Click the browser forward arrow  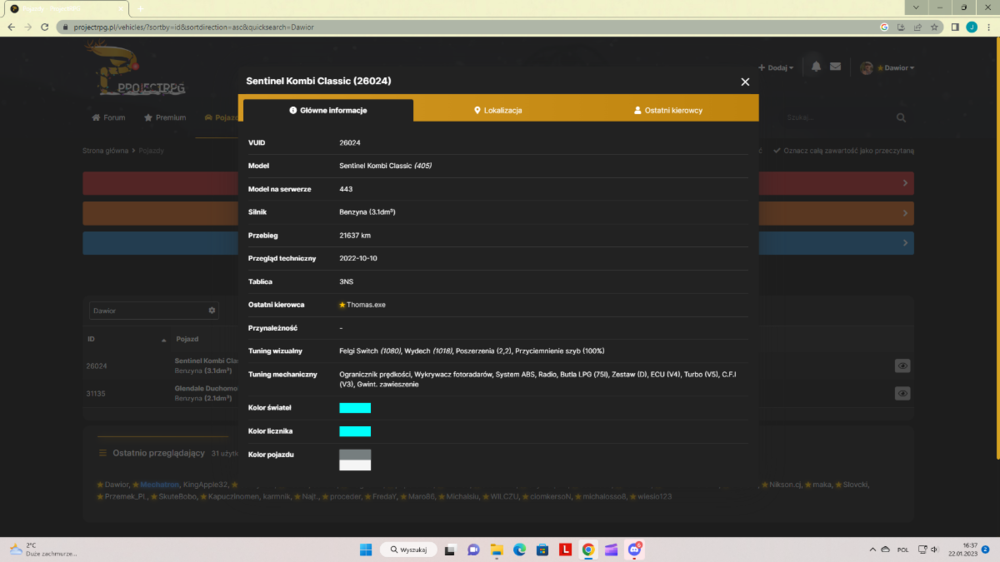pyautogui.click(x=27, y=27)
